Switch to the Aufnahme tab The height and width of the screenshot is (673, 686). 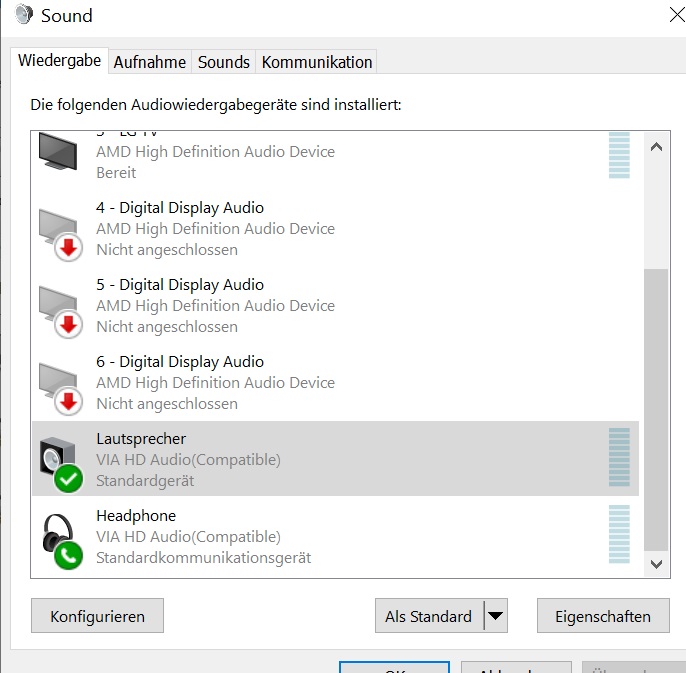click(x=150, y=62)
